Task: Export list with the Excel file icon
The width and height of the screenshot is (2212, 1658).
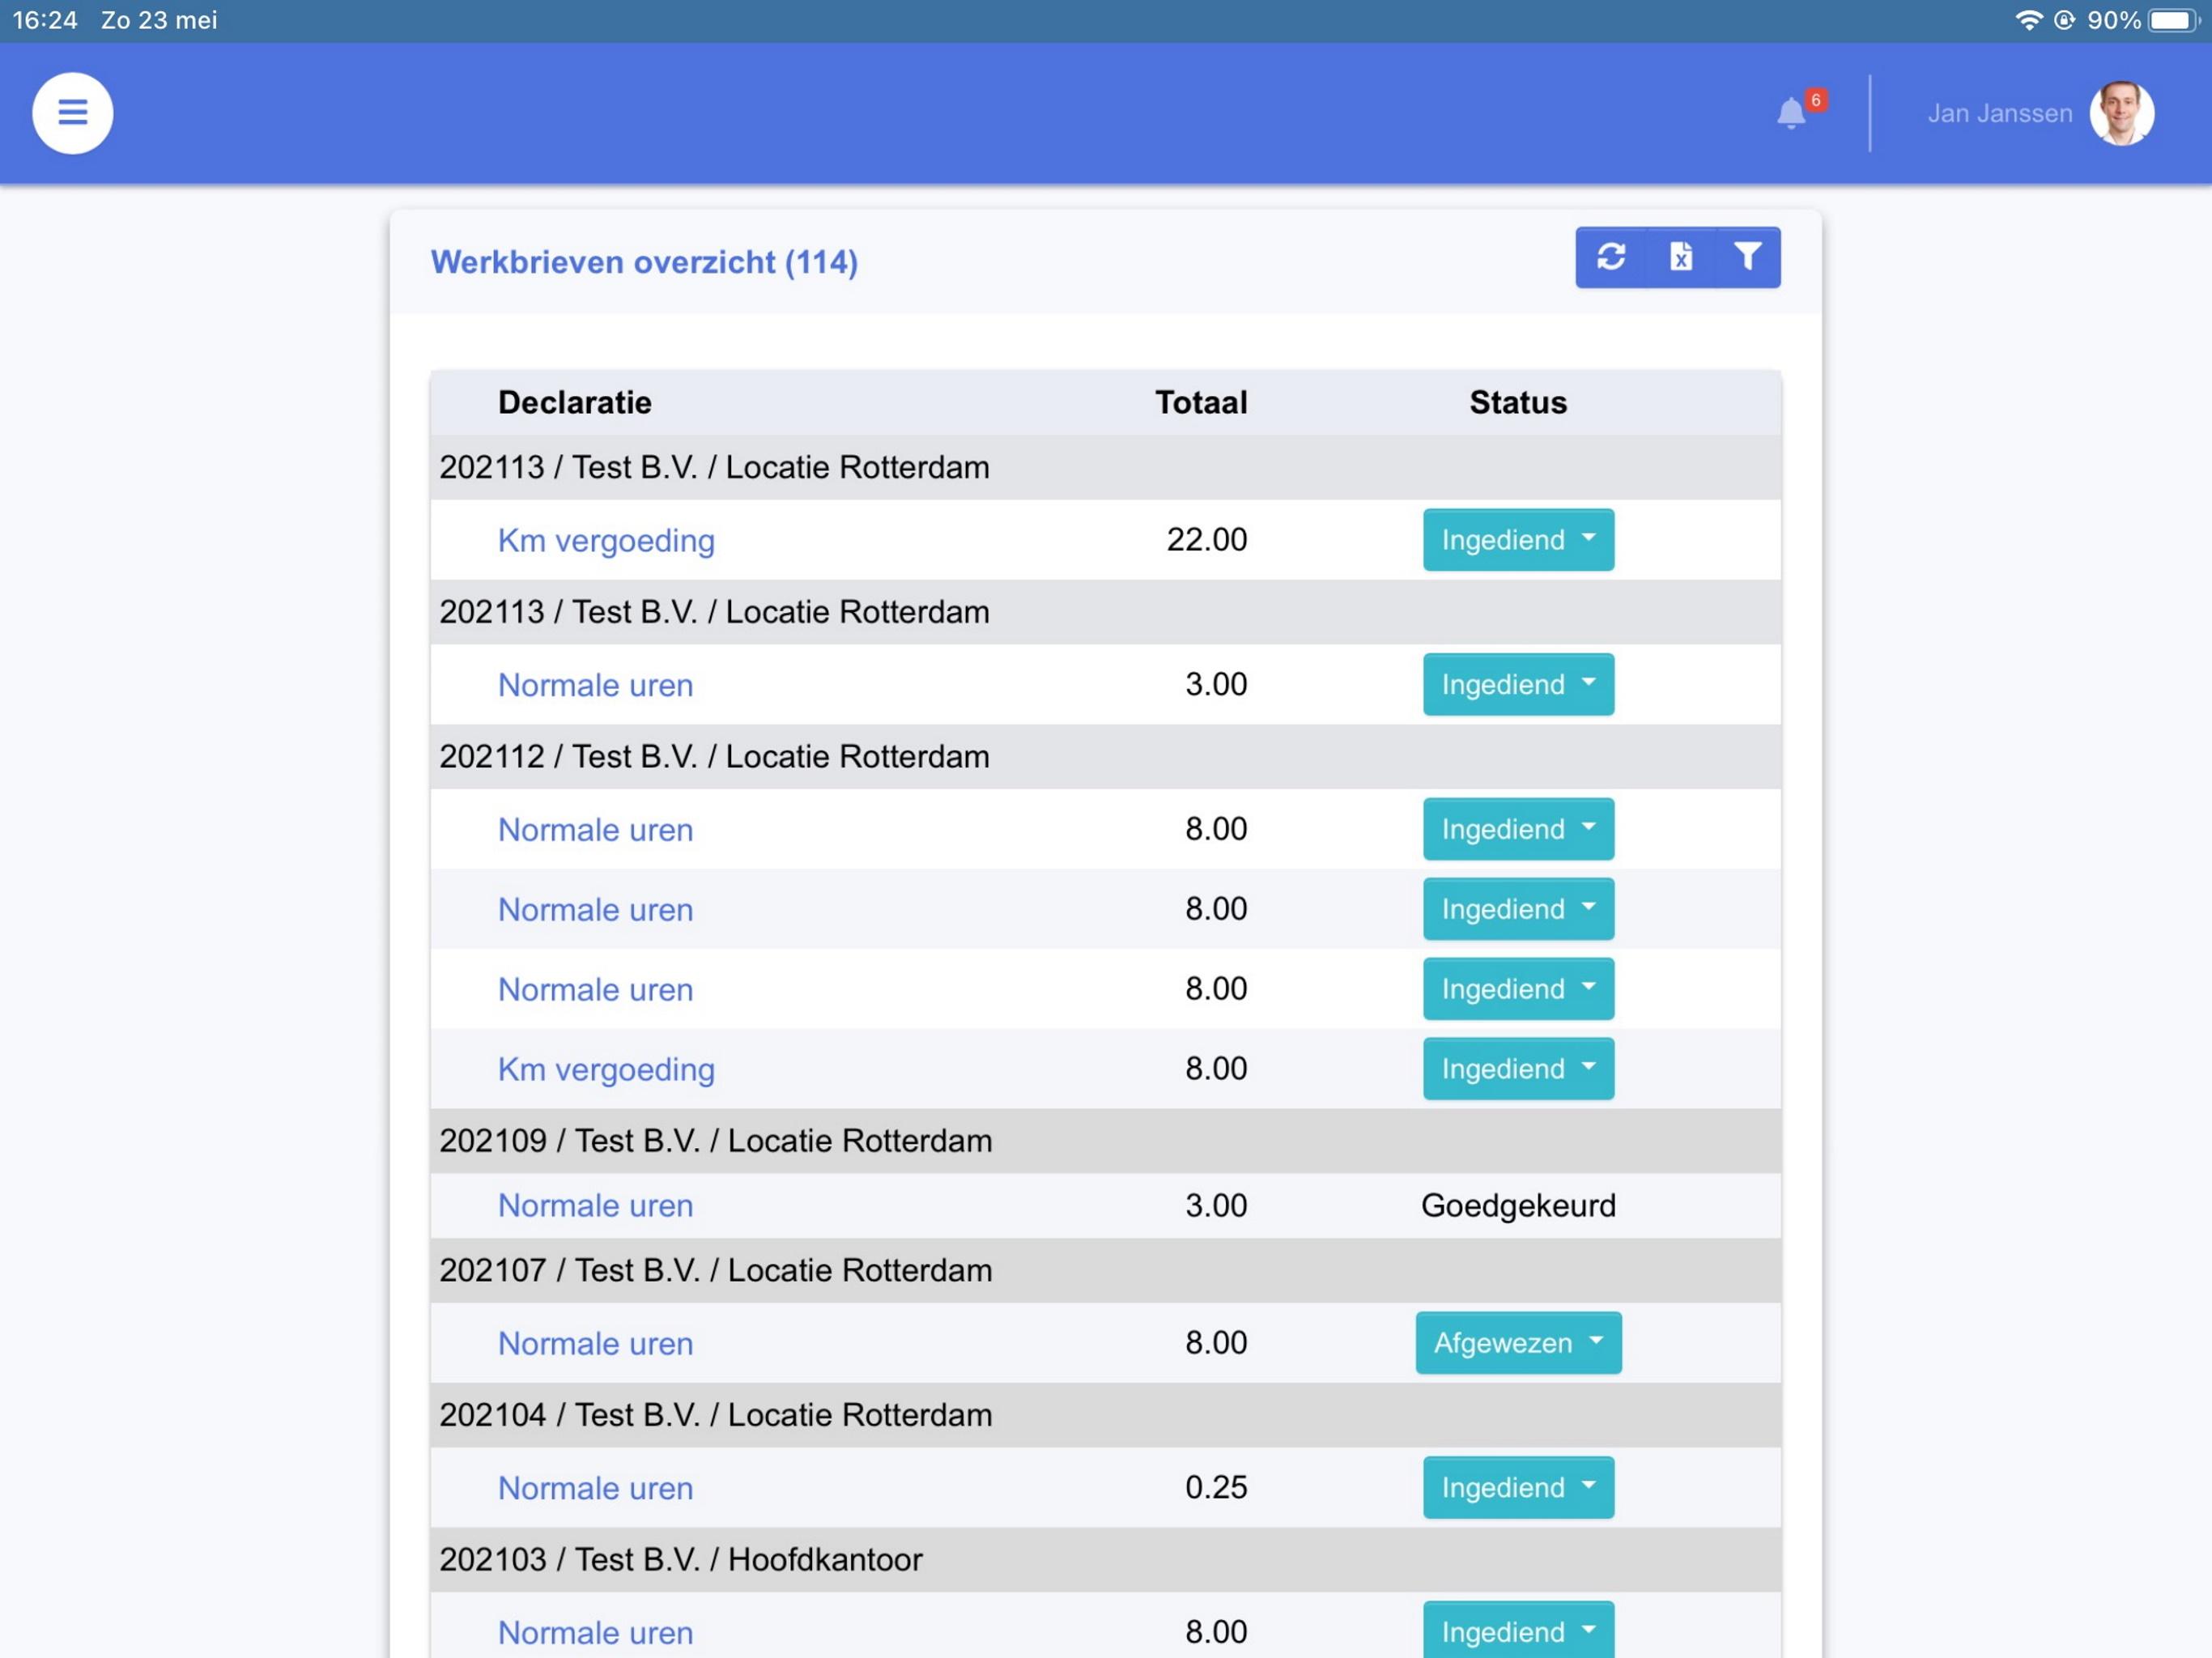Action: pyautogui.click(x=1681, y=258)
